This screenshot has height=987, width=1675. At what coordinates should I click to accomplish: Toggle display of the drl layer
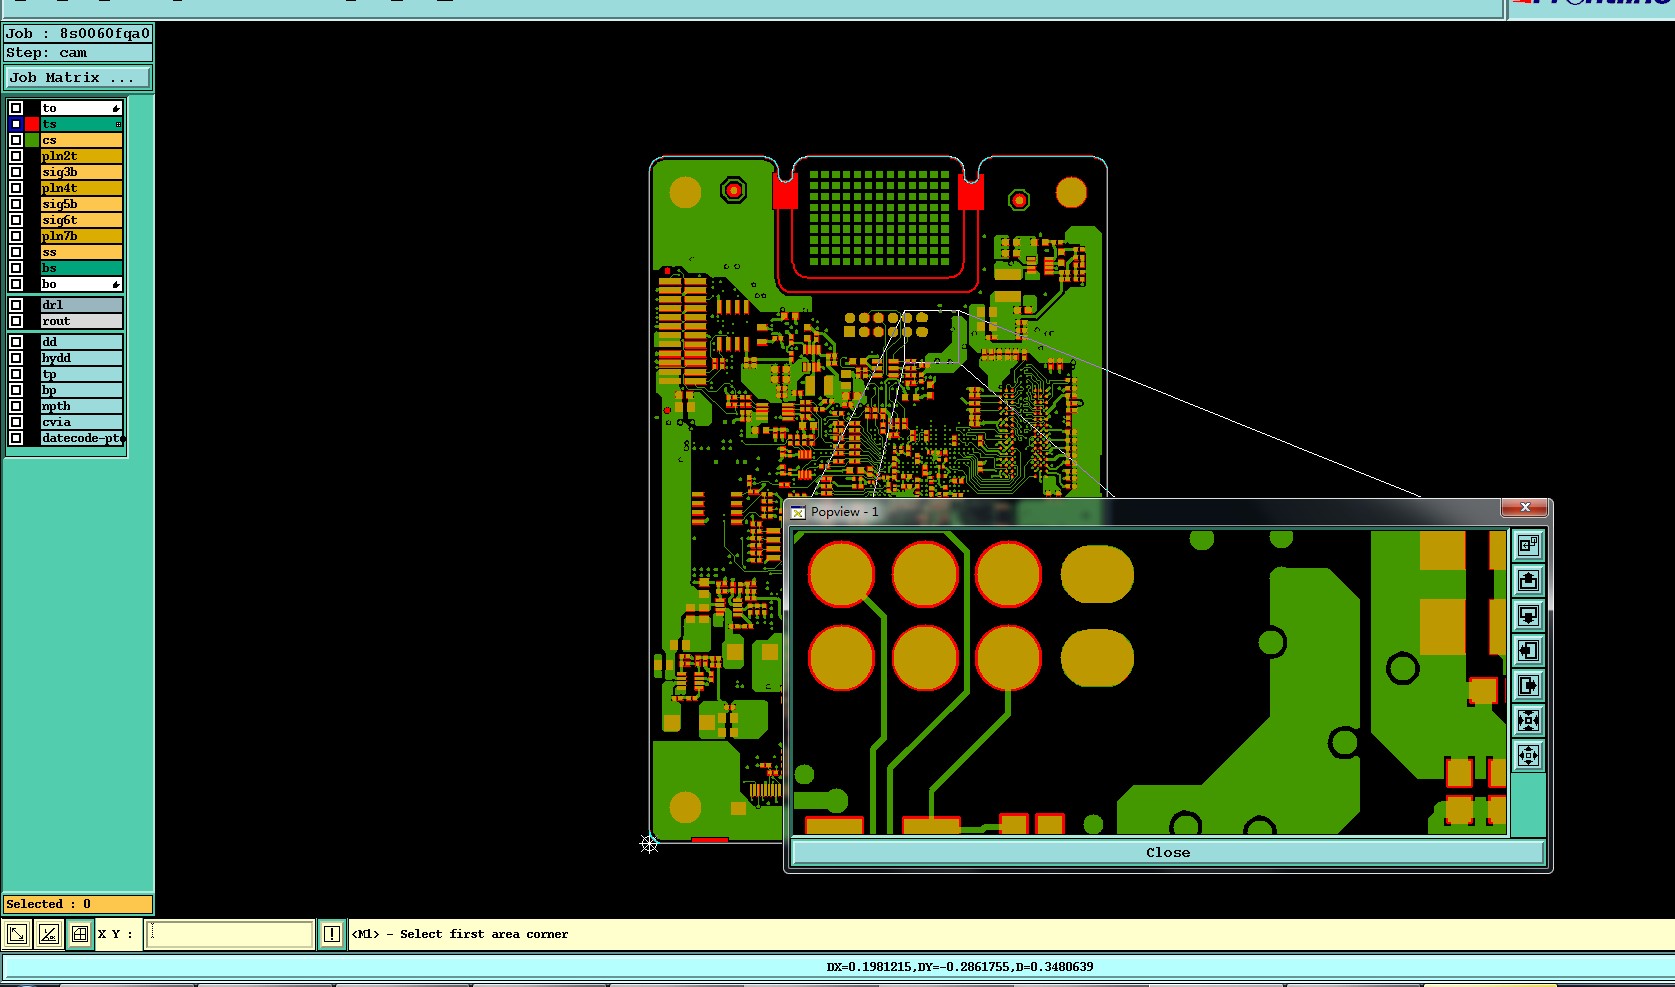click(x=16, y=305)
